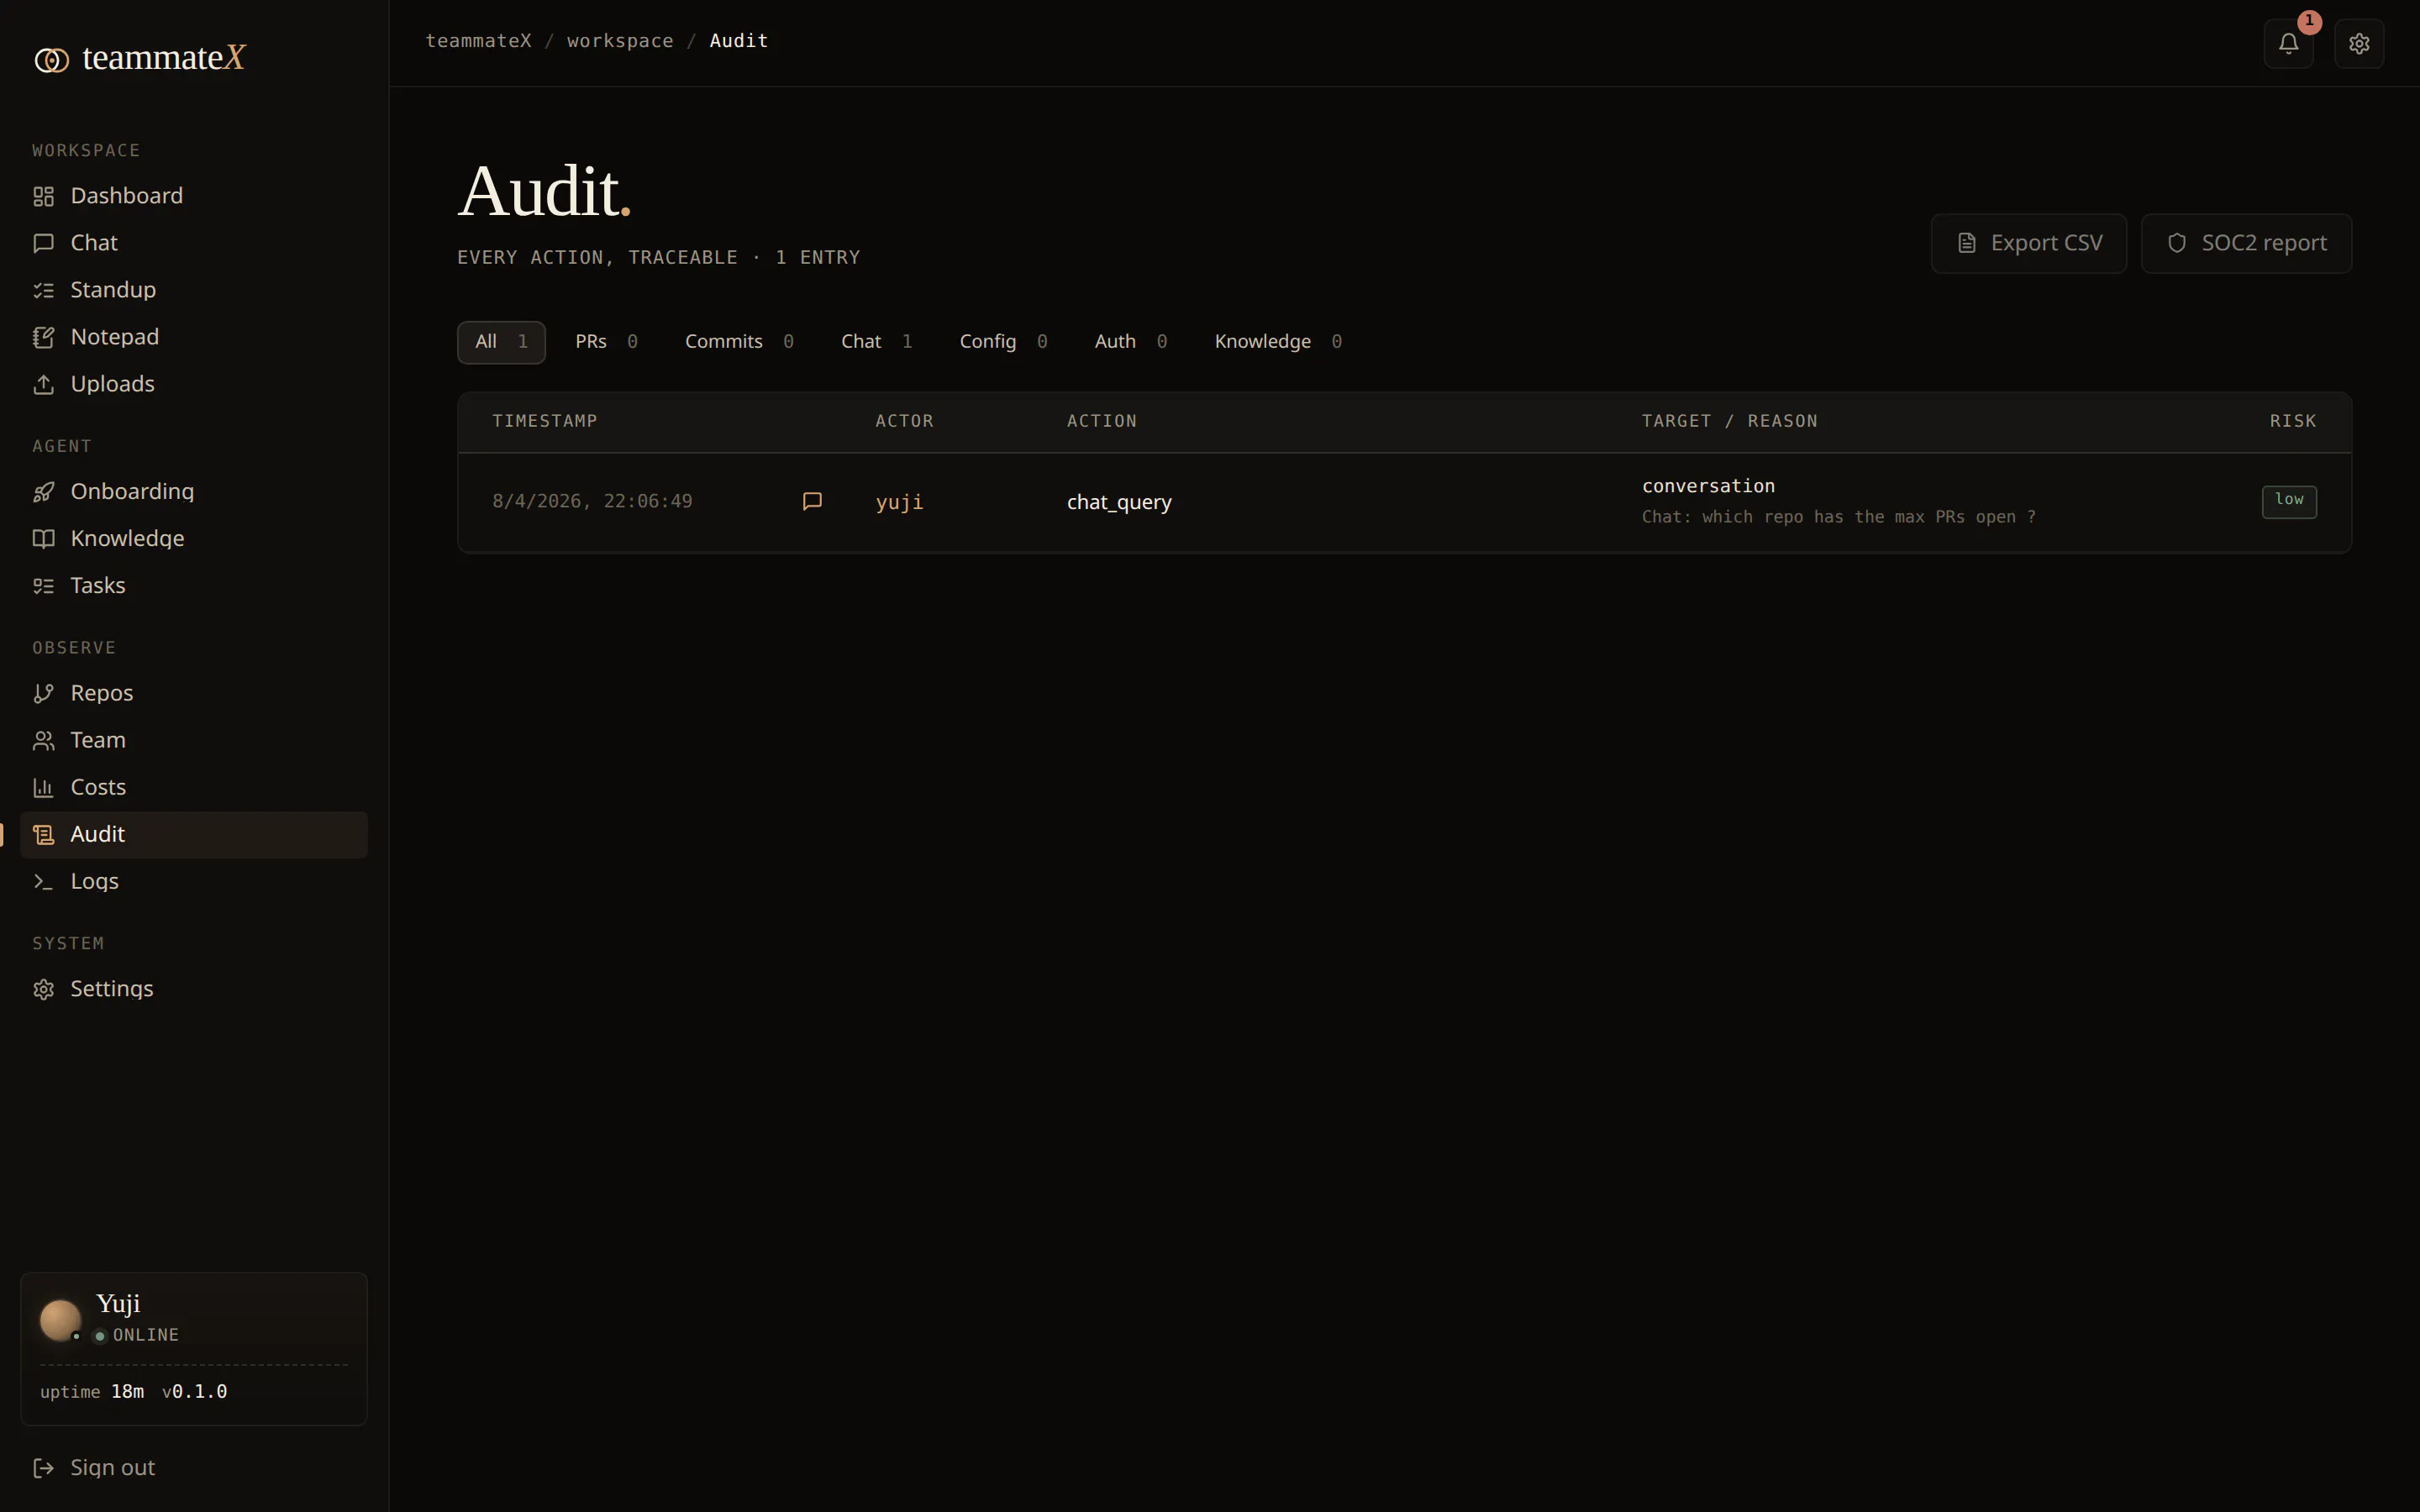Open Dashboard grid icon in sidebar
Viewport: 2420px width, 1512px height.
click(x=43, y=196)
